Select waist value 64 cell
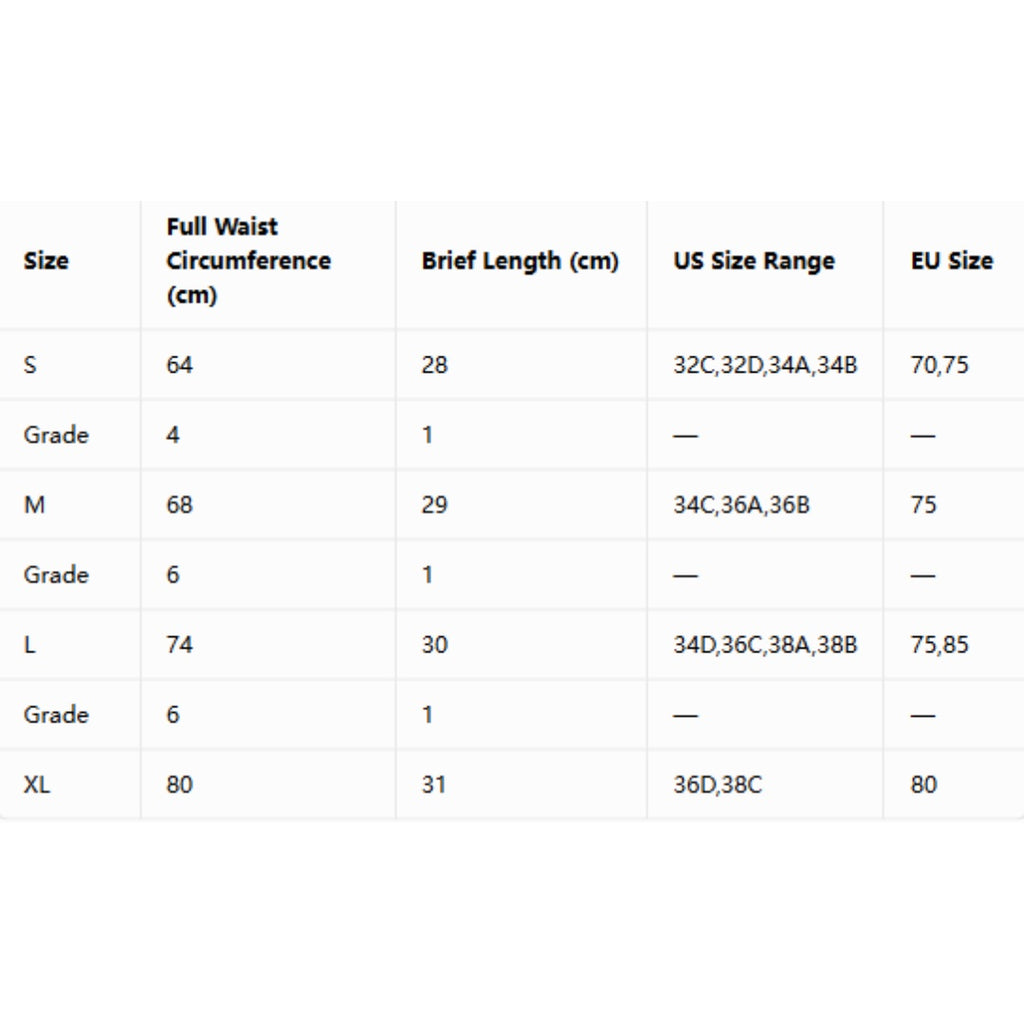1024x1024 pixels. (x=180, y=364)
